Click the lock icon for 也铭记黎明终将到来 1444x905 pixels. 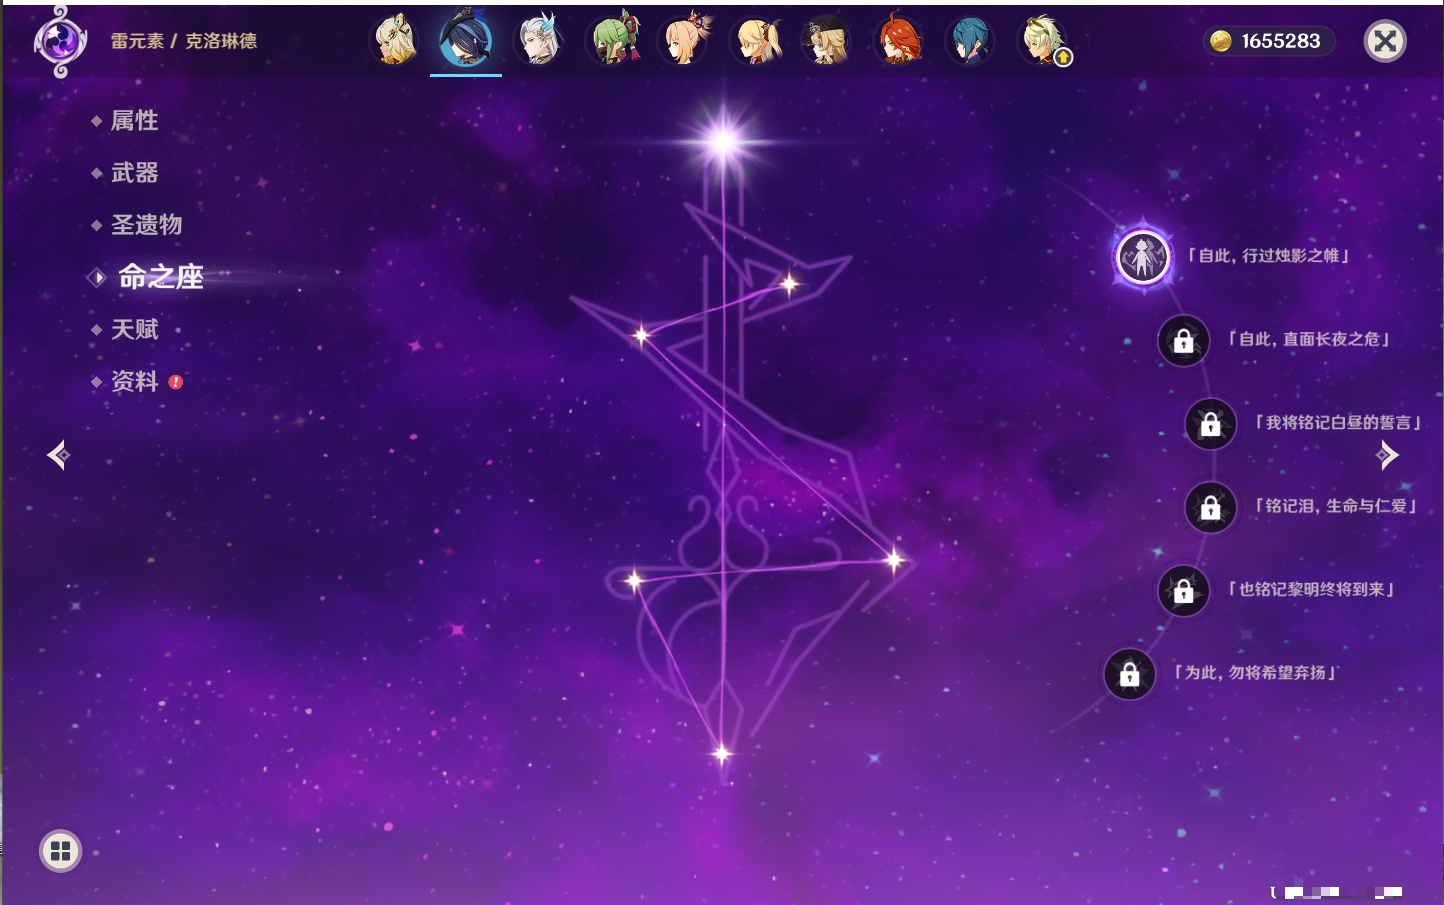(1183, 591)
